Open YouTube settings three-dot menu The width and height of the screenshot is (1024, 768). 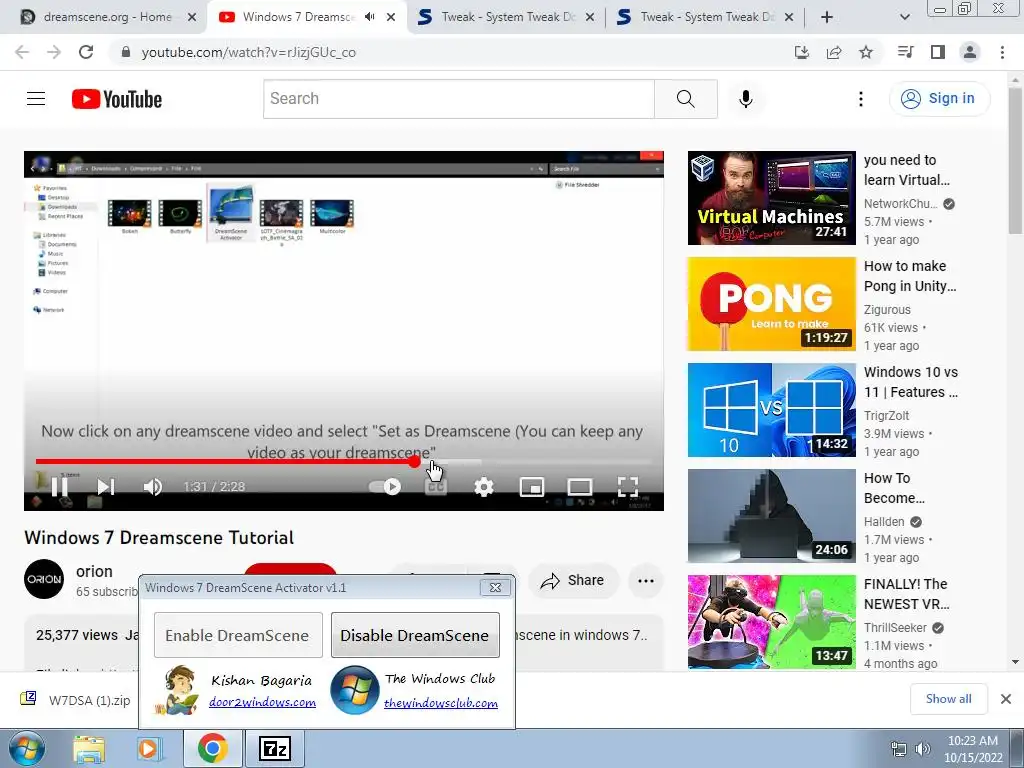(861, 99)
